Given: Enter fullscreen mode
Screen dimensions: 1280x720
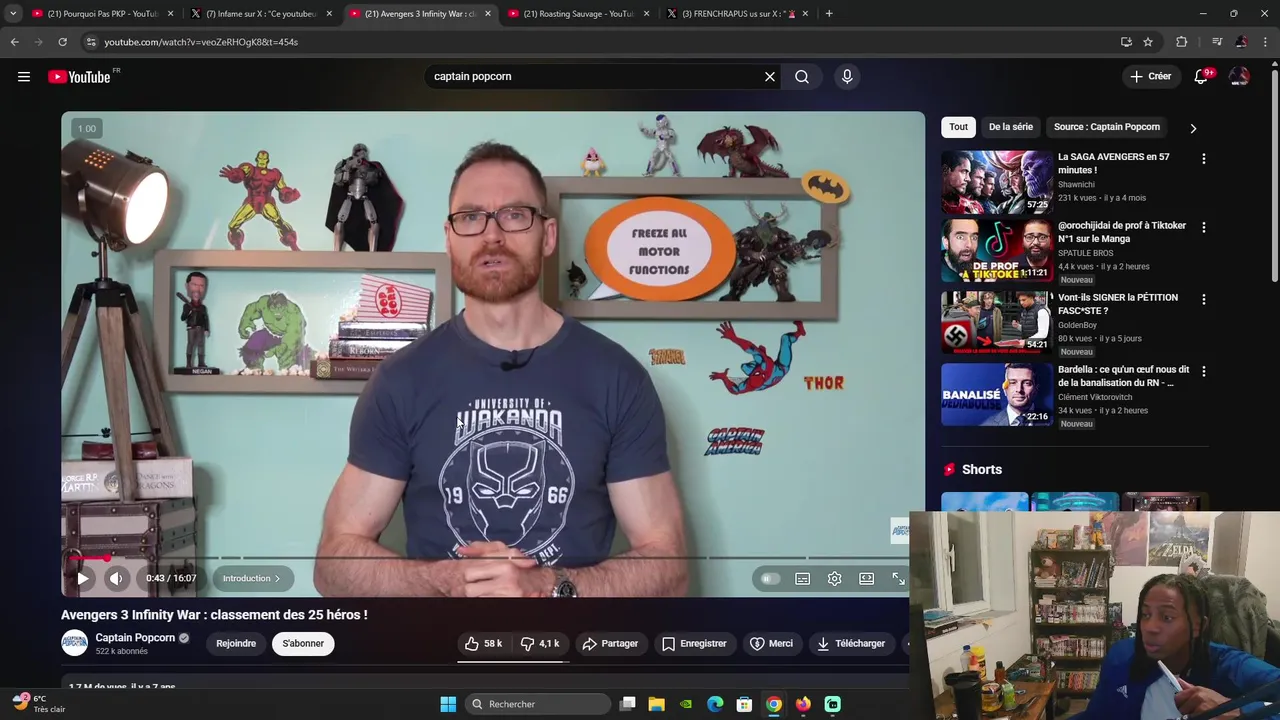Looking at the screenshot, I should (x=898, y=579).
